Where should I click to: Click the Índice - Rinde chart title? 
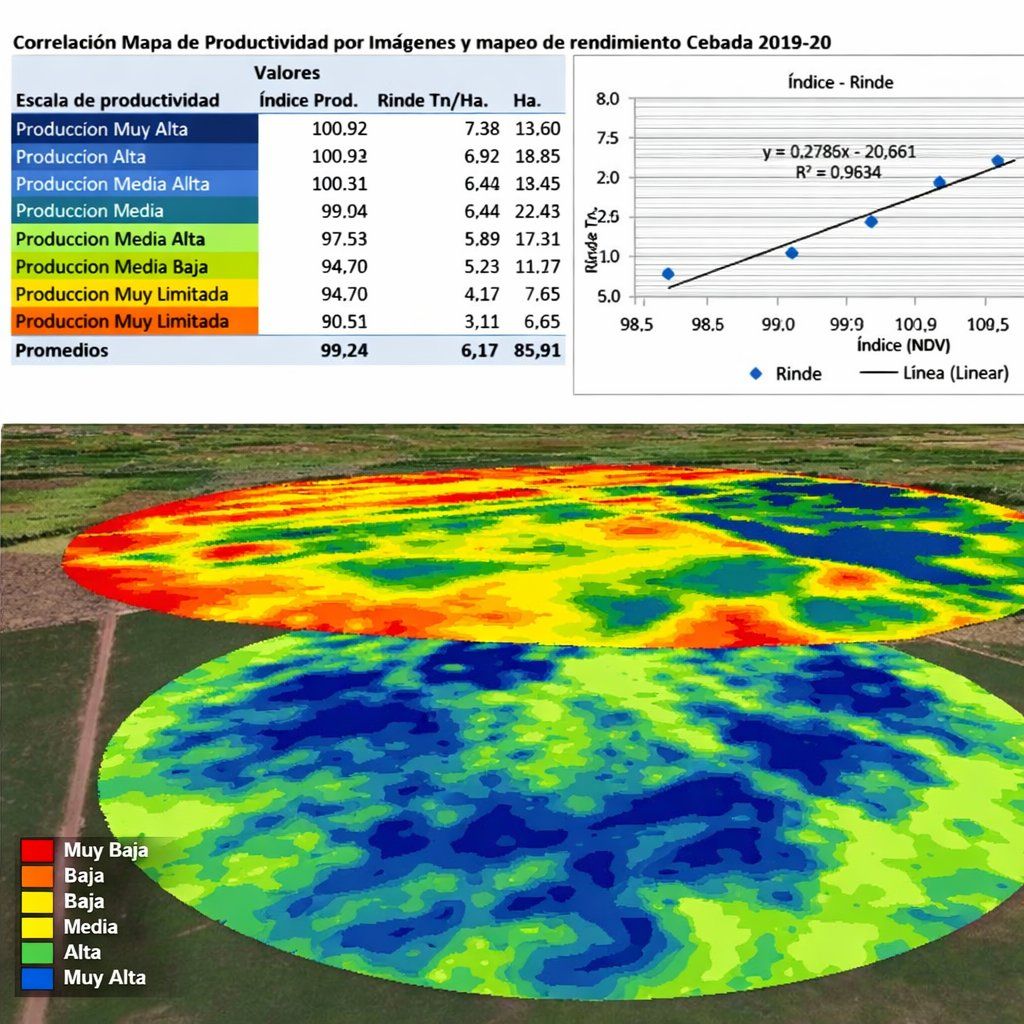coord(840,83)
